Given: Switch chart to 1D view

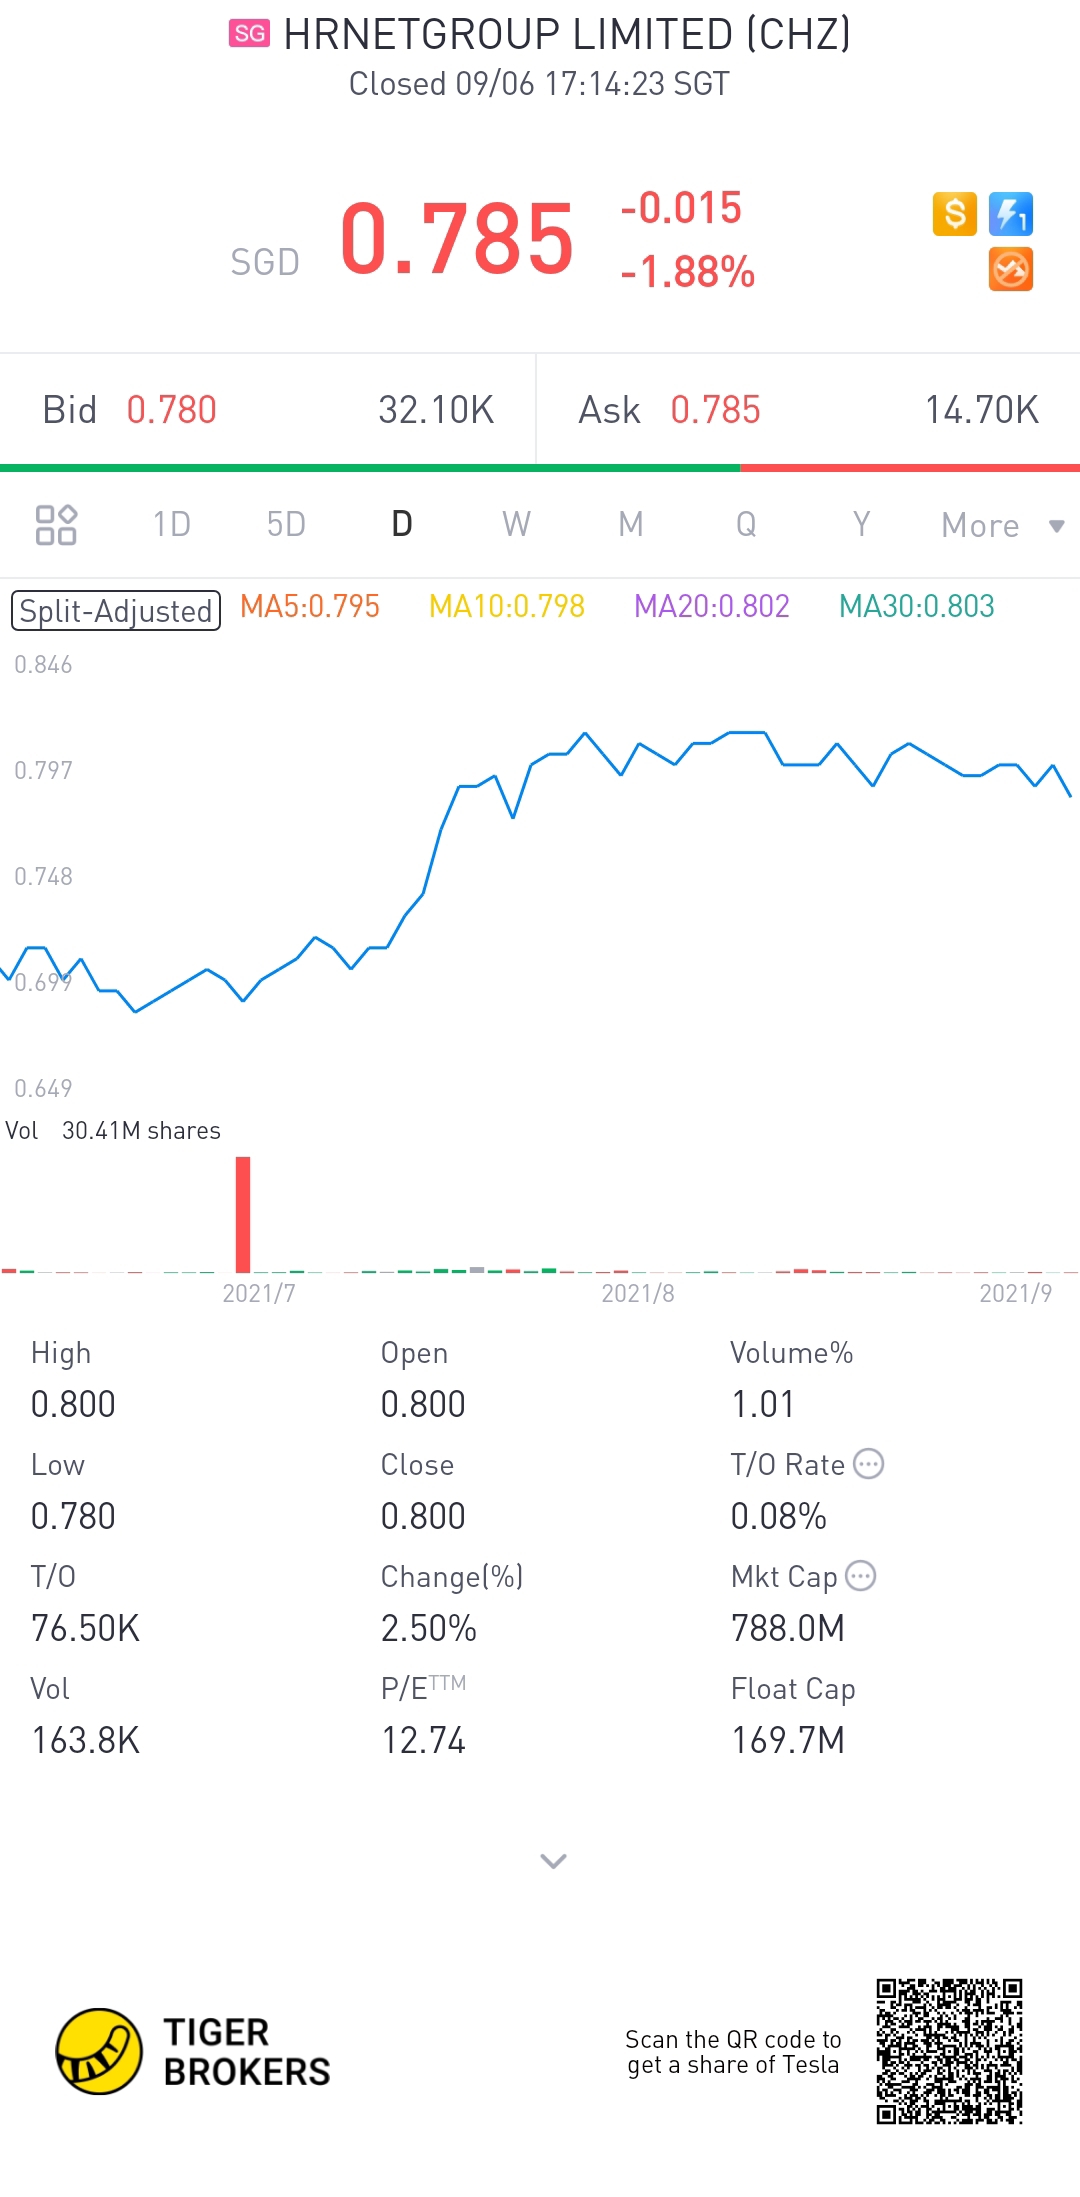Looking at the screenshot, I should (x=171, y=524).
